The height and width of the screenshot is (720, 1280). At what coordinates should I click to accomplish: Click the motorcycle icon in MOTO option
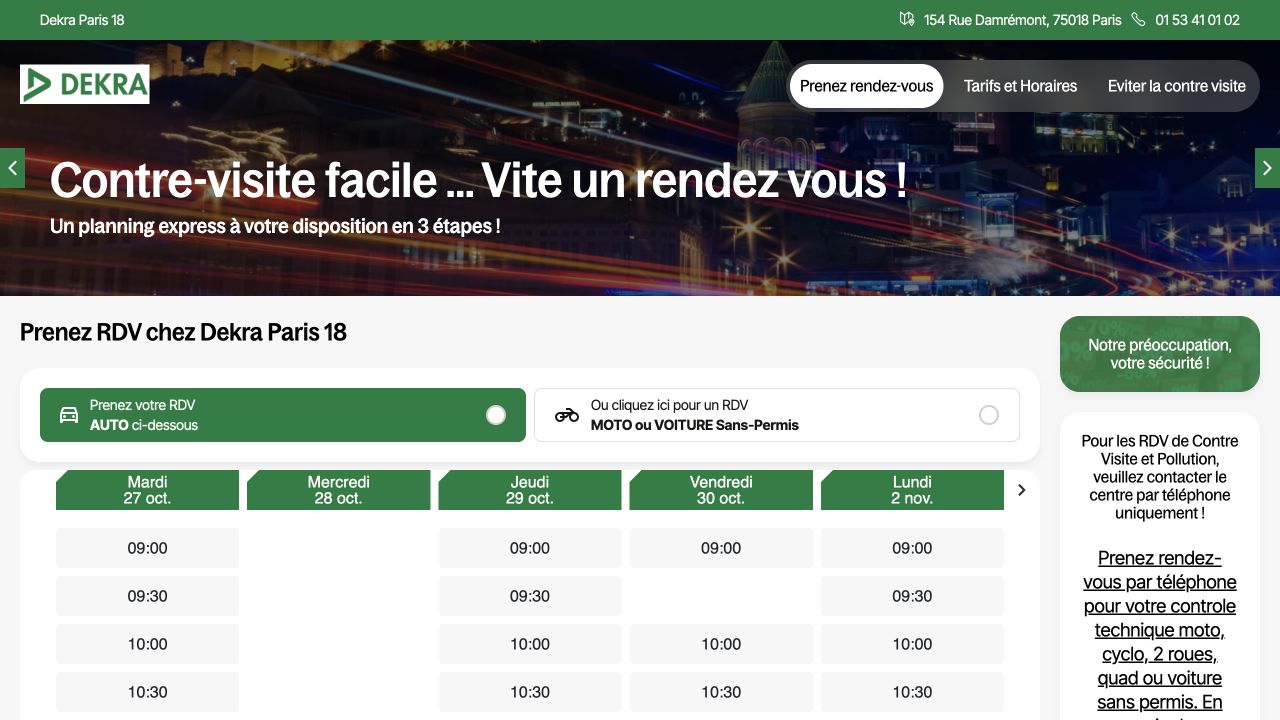click(567, 415)
